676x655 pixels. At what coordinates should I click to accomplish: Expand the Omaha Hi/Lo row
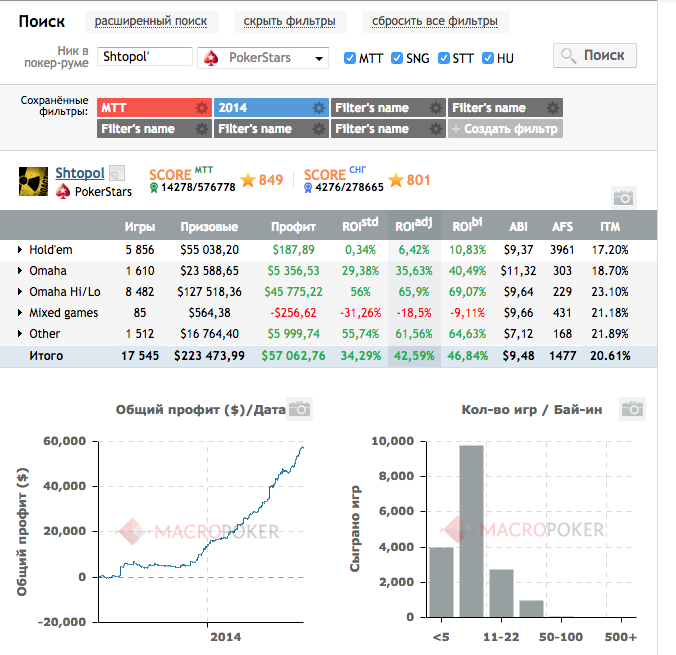pyautogui.click(x=20, y=292)
